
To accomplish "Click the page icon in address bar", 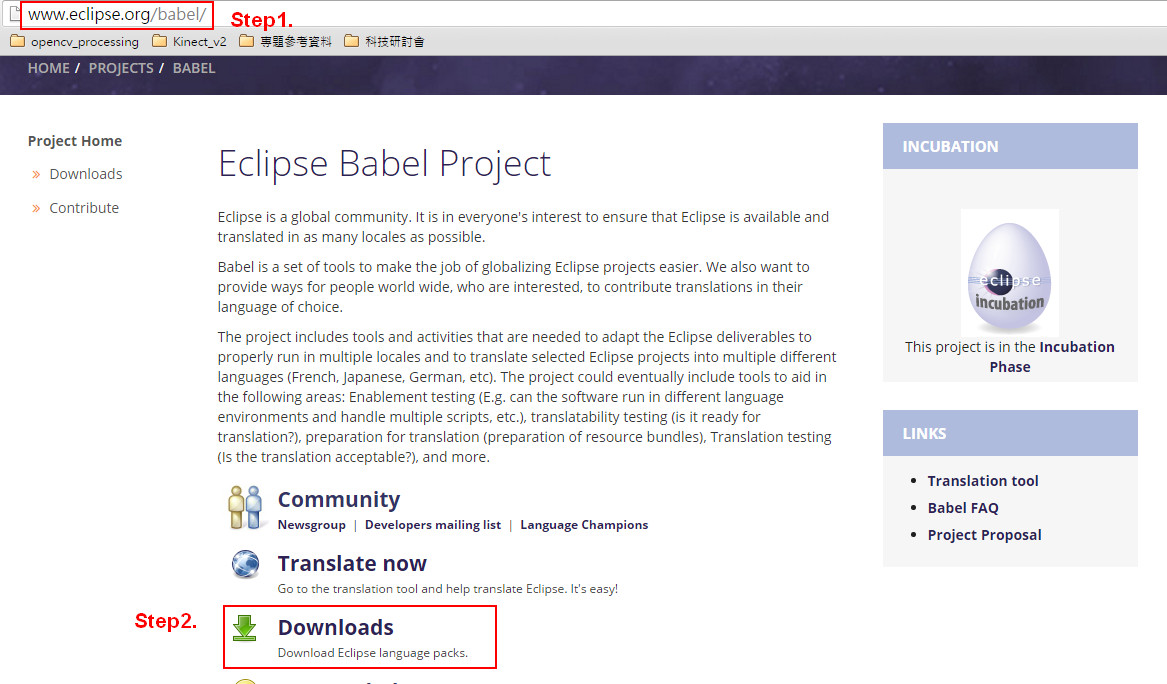I will (x=14, y=14).
